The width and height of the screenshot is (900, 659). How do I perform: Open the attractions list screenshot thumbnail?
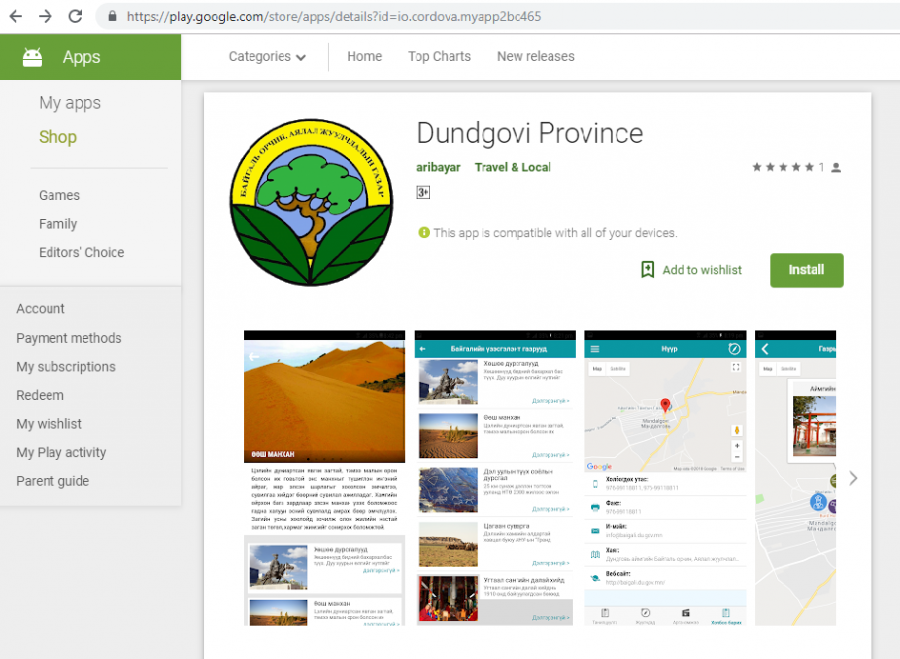click(x=495, y=478)
